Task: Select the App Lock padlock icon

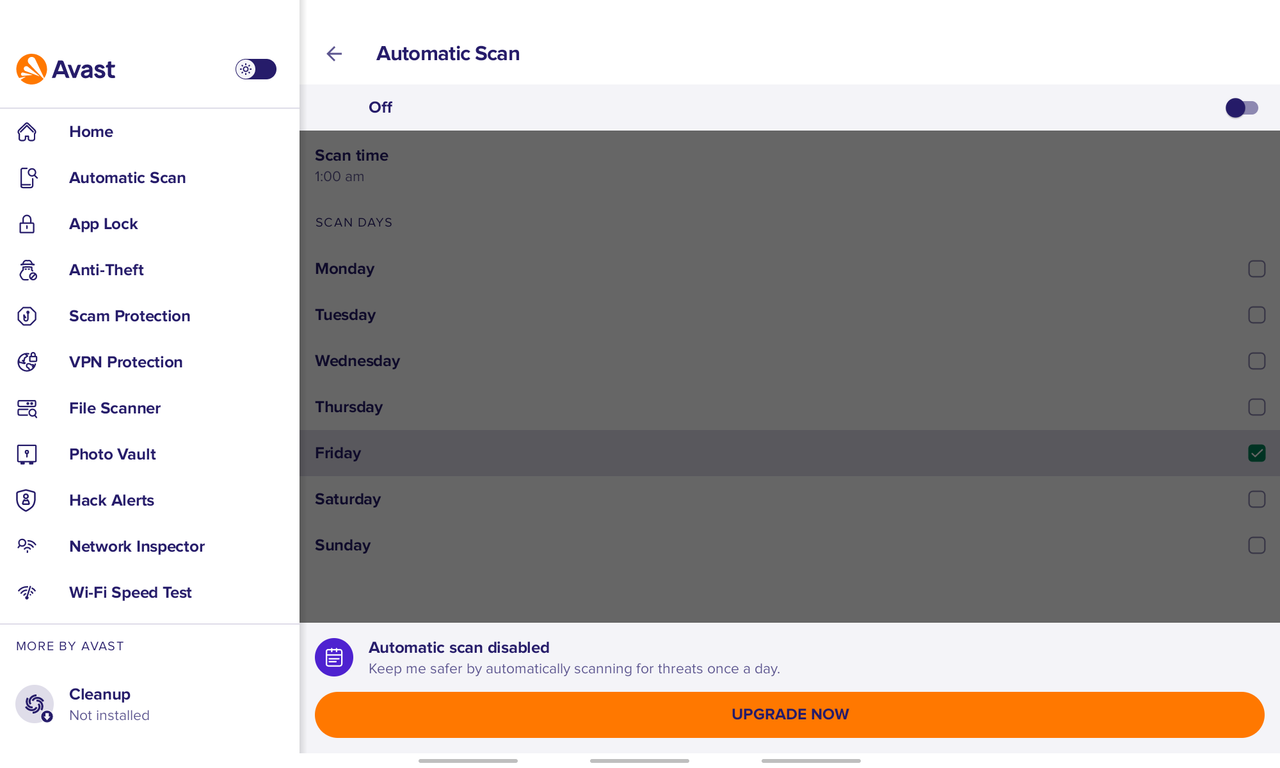Action: coord(27,224)
